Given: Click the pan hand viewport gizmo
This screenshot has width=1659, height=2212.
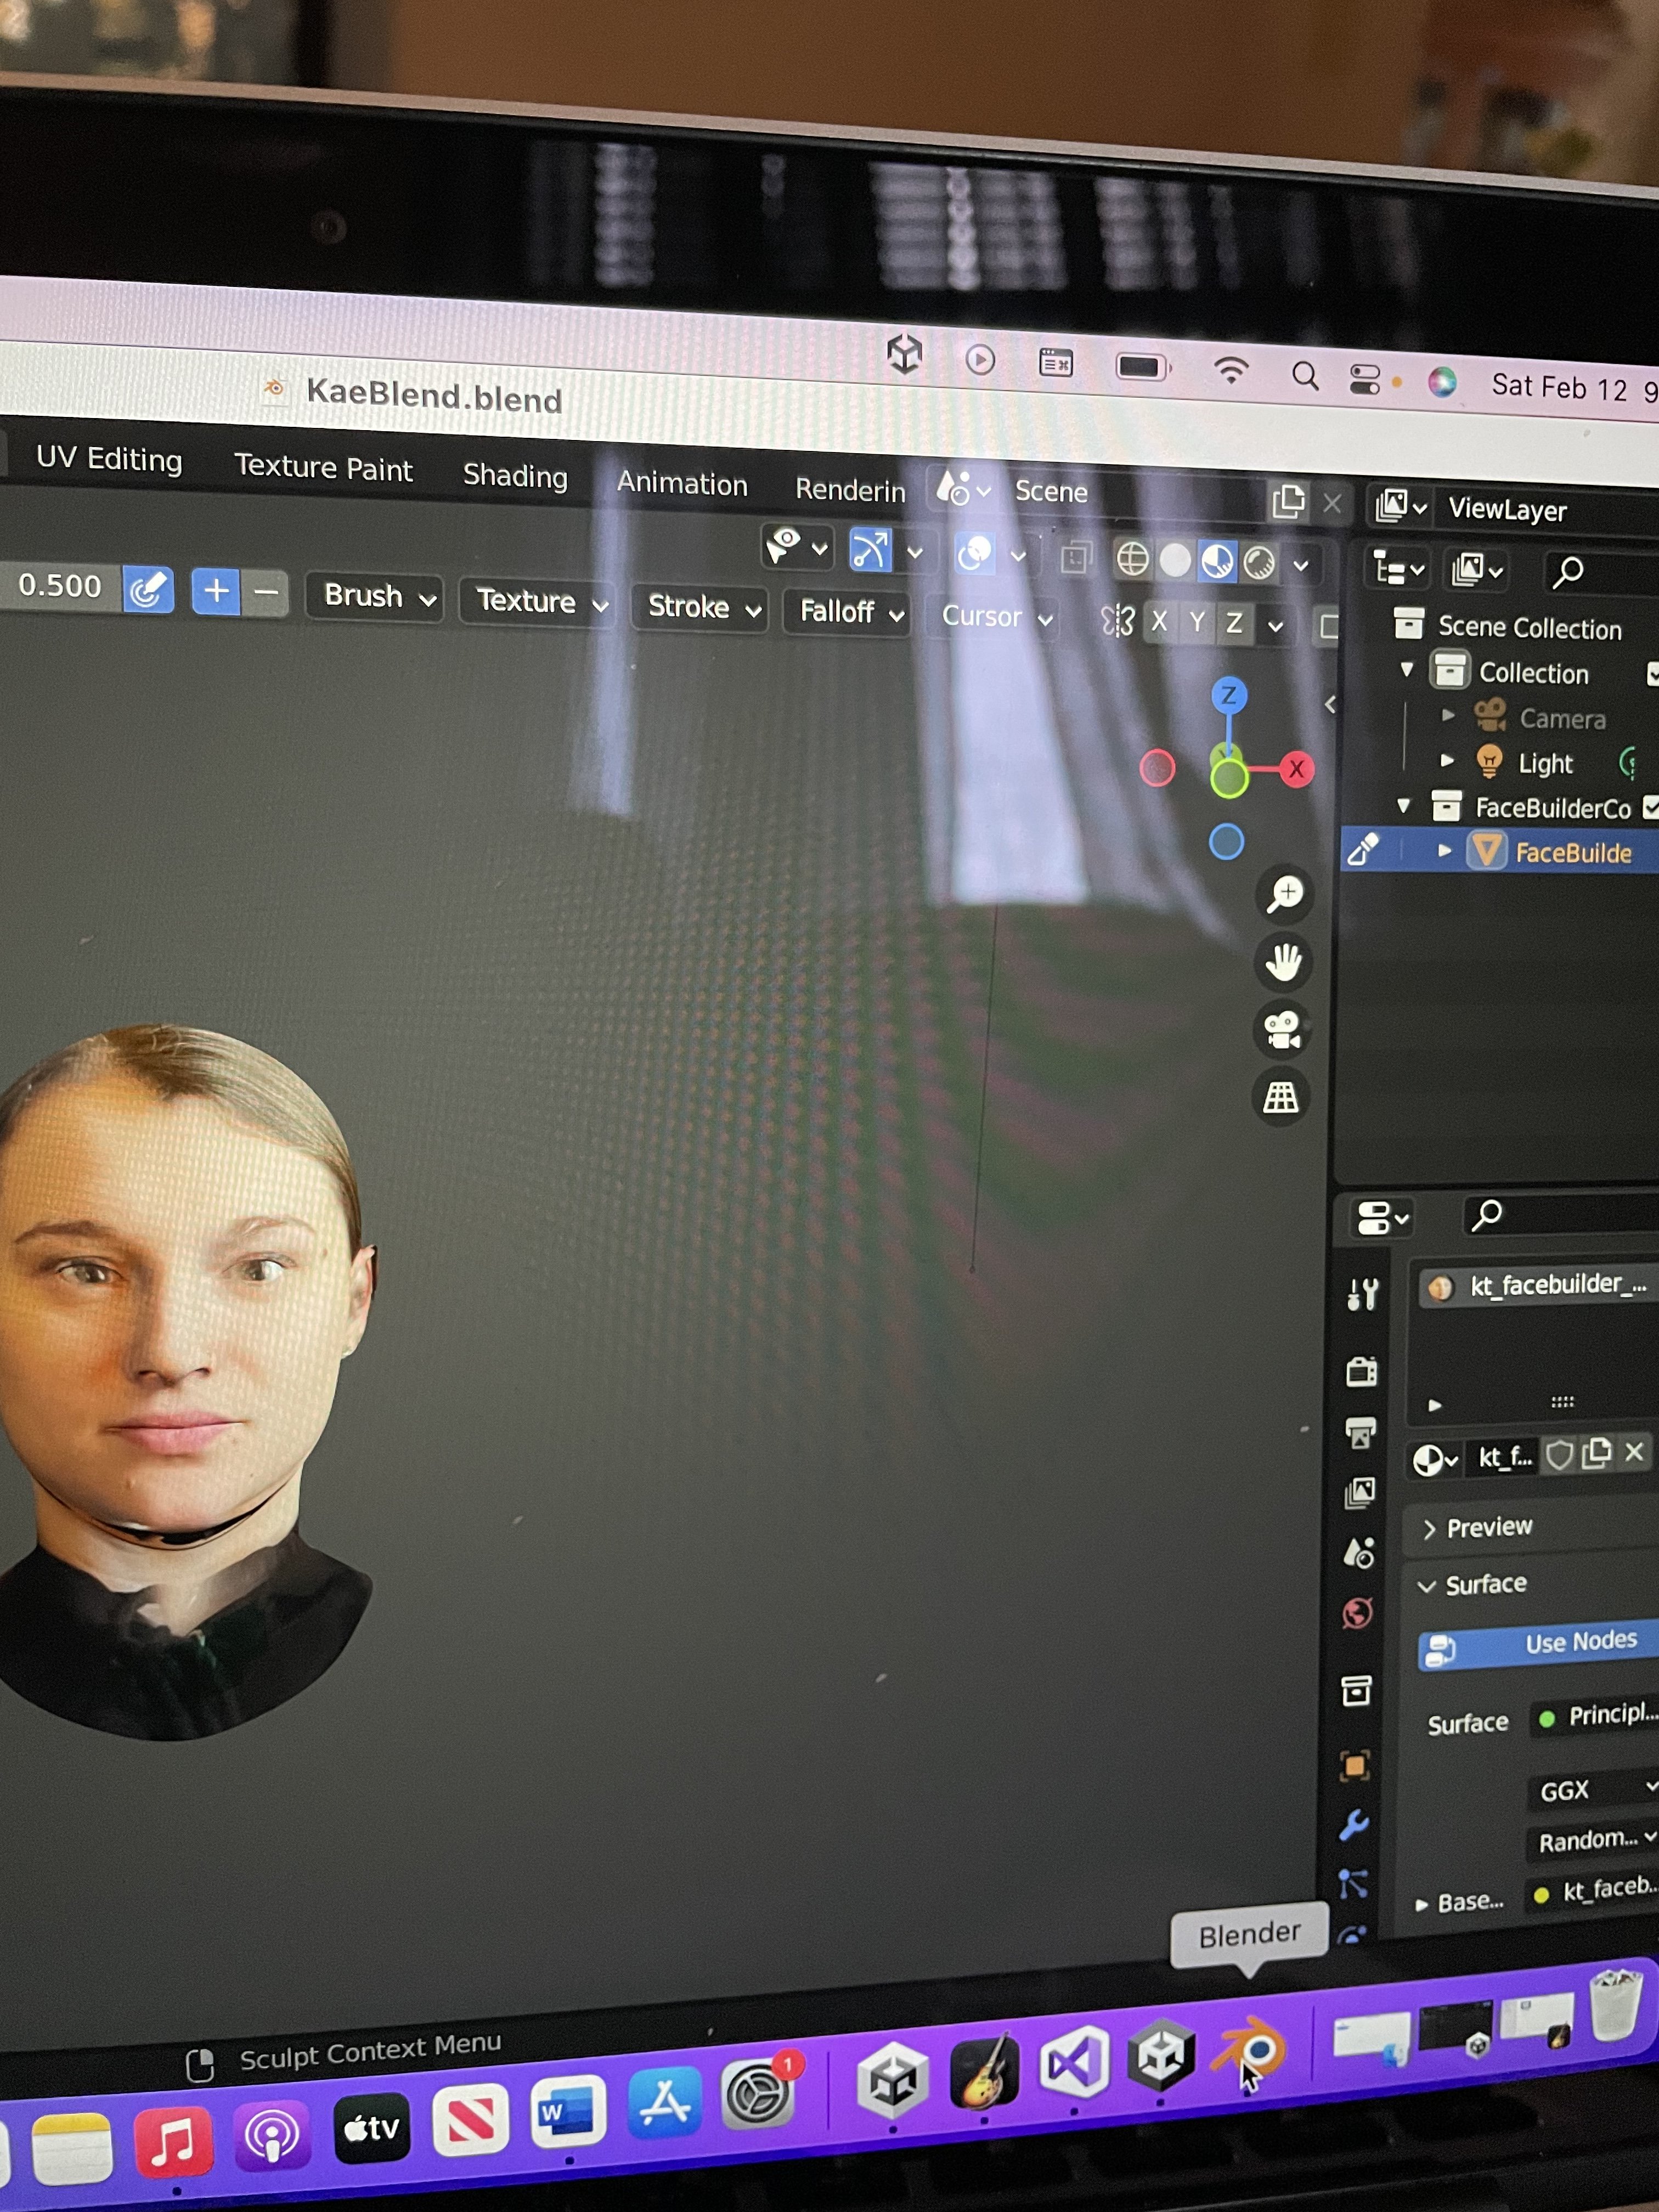Looking at the screenshot, I should [x=1283, y=963].
